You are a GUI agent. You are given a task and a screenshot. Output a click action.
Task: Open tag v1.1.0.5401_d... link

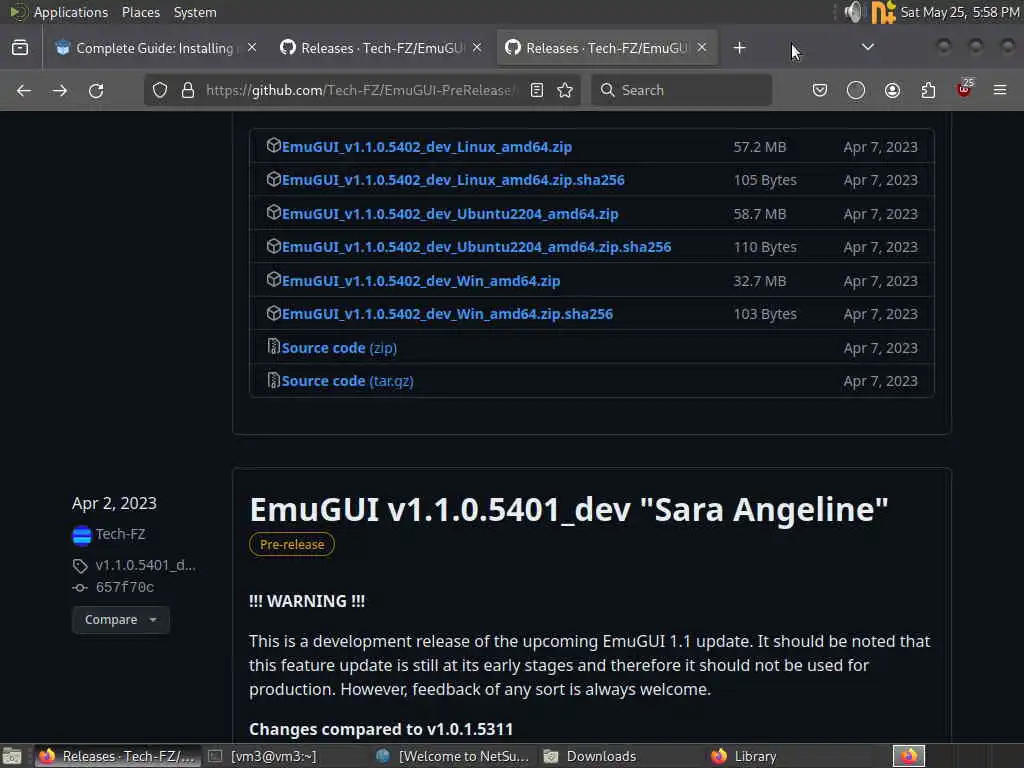[145, 566]
